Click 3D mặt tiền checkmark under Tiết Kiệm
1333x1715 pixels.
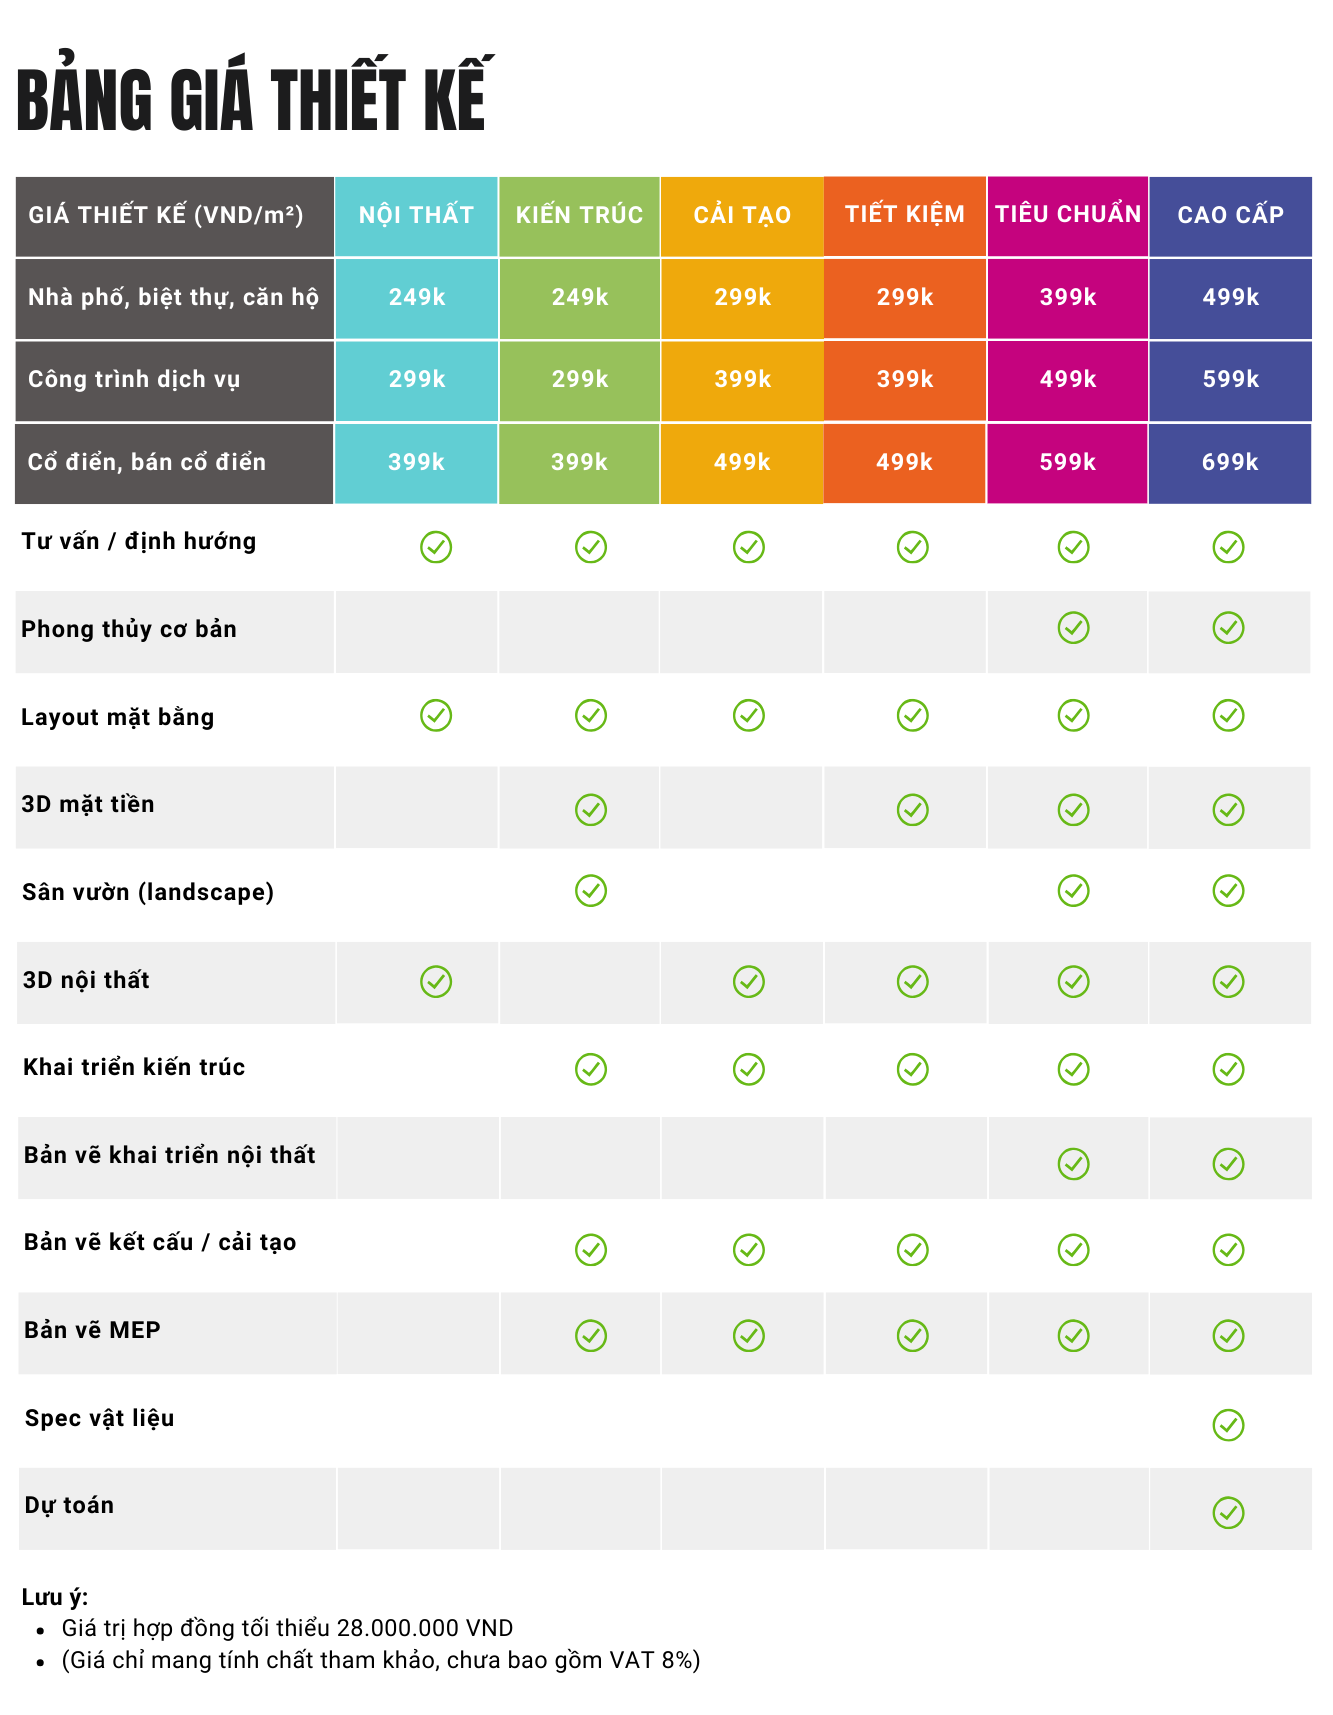coord(912,809)
